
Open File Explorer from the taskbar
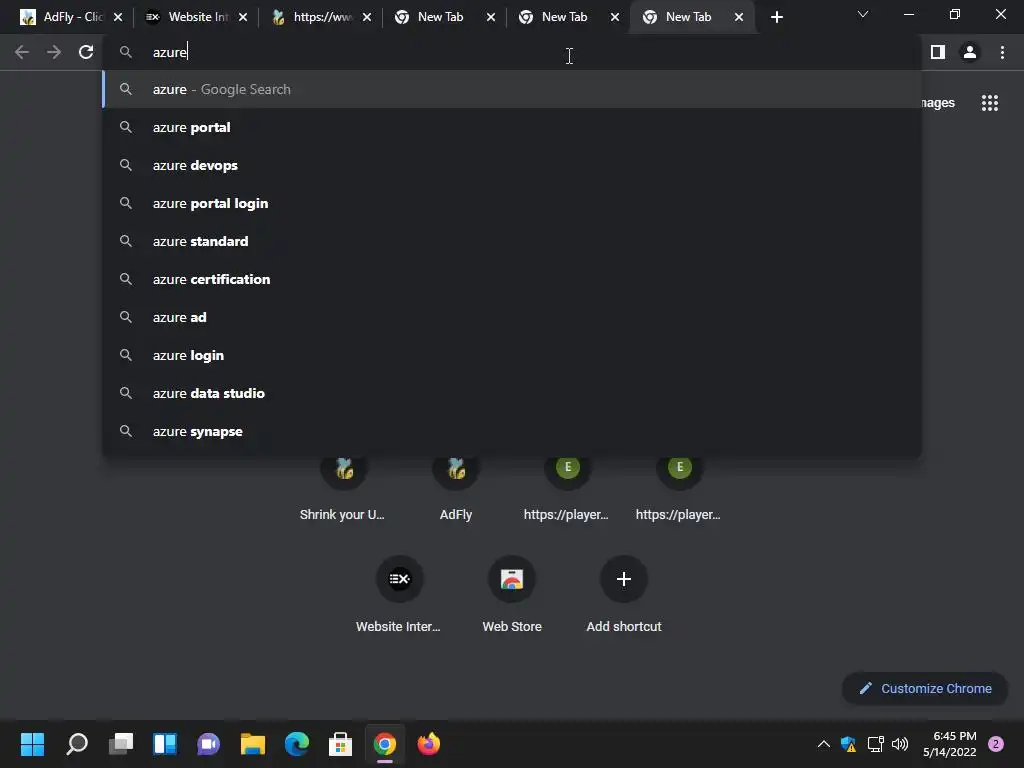point(253,744)
